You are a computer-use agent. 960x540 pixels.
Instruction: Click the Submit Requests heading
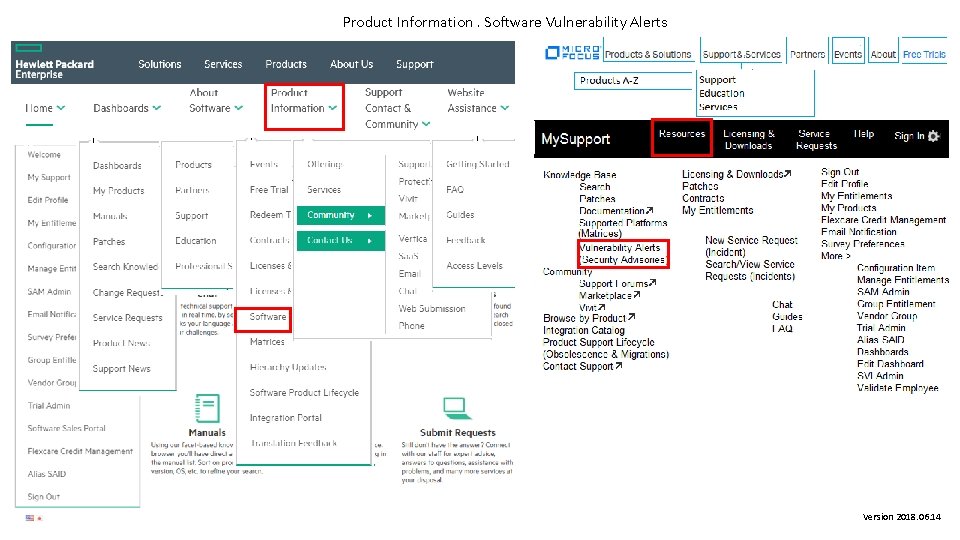457,432
